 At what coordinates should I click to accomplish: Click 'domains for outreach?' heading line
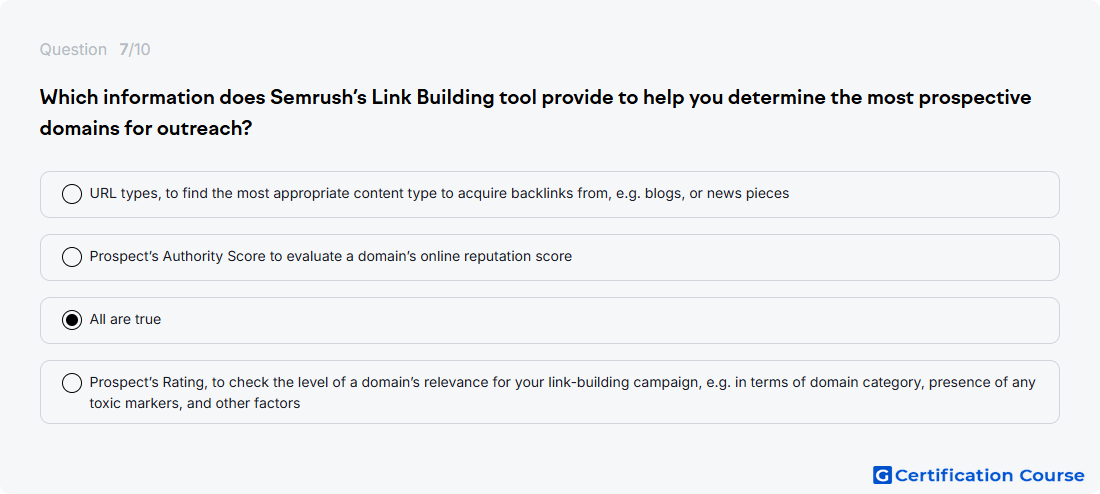coord(146,129)
